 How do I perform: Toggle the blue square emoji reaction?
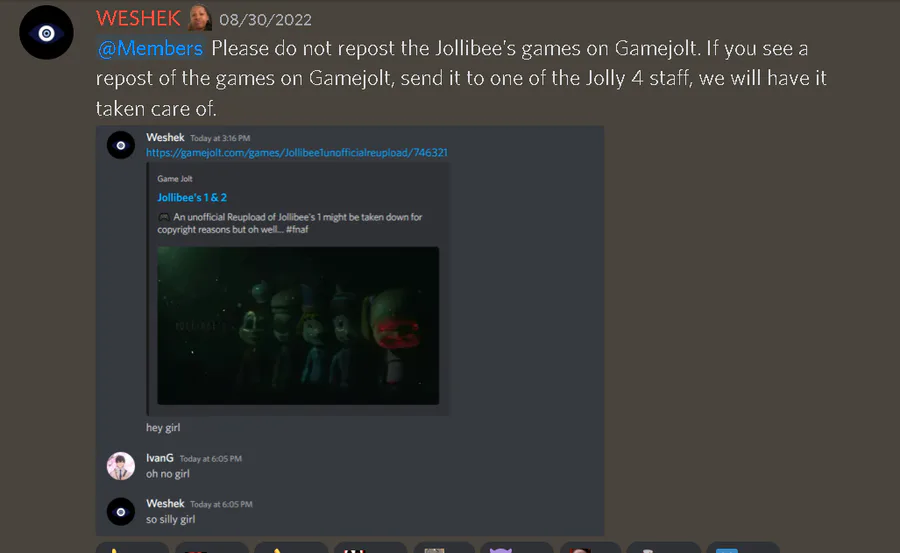tap(743, 548)
